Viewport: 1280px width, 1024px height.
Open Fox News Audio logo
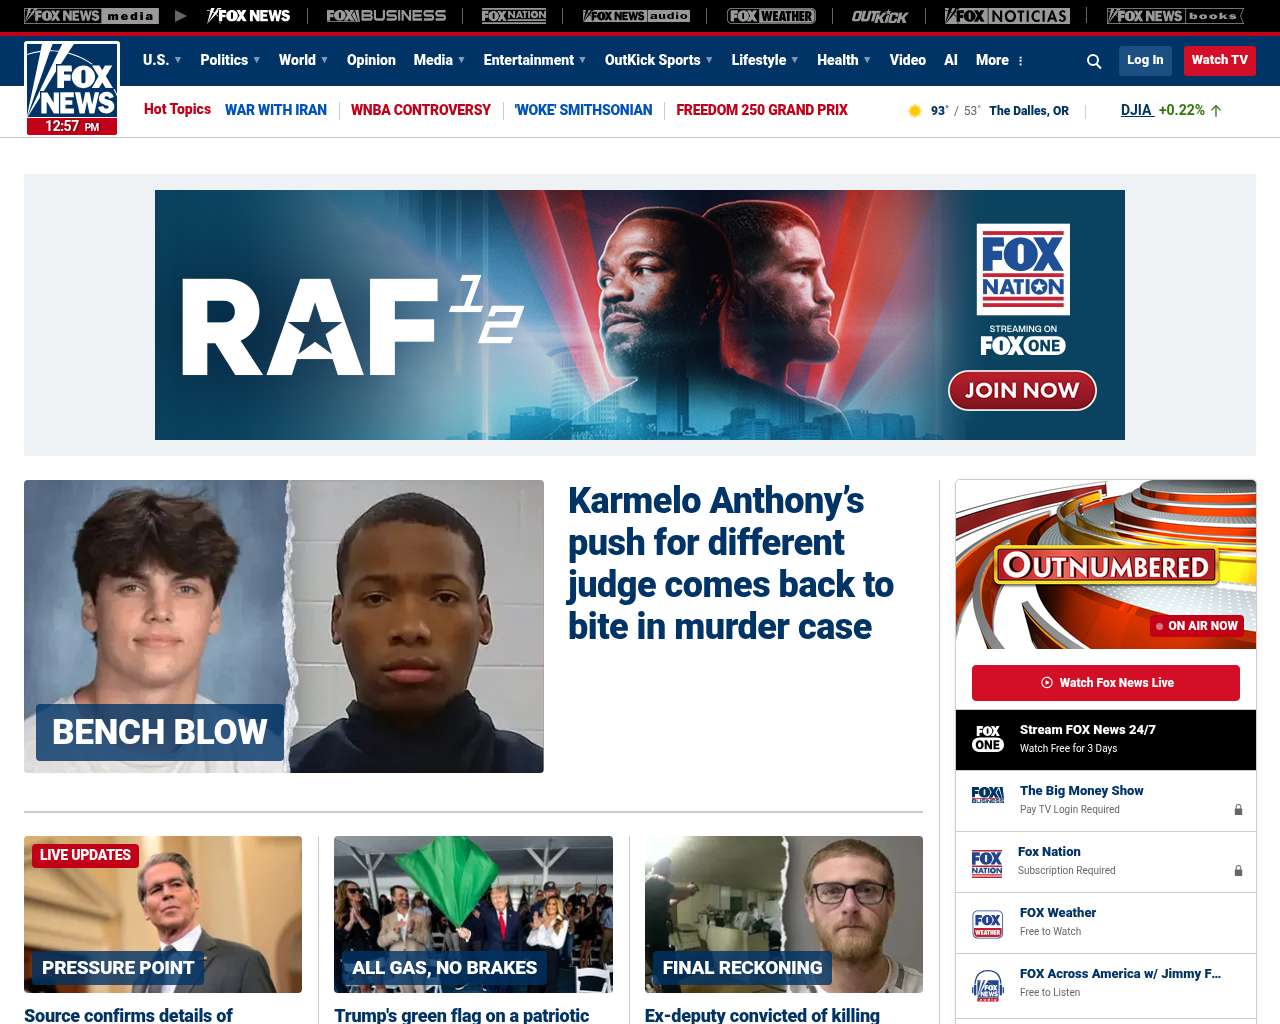coord(636,16)
